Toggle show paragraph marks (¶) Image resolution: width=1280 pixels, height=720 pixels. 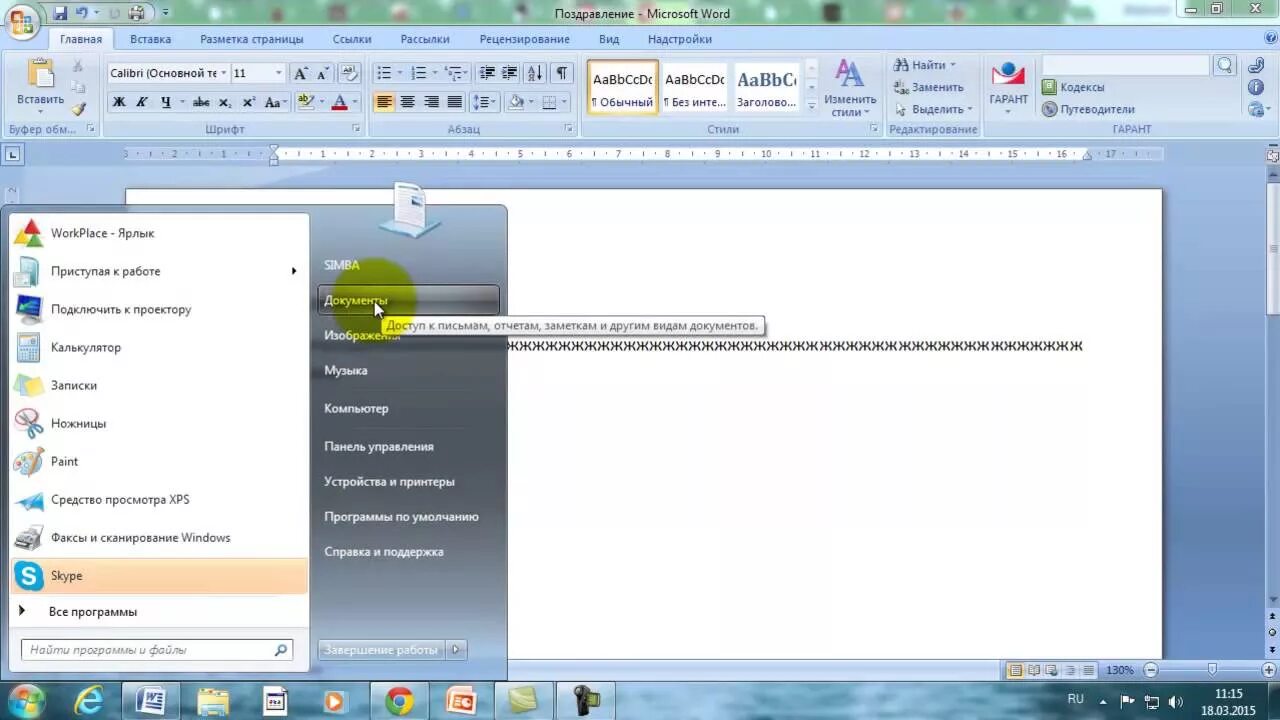(x=562, y=73)
